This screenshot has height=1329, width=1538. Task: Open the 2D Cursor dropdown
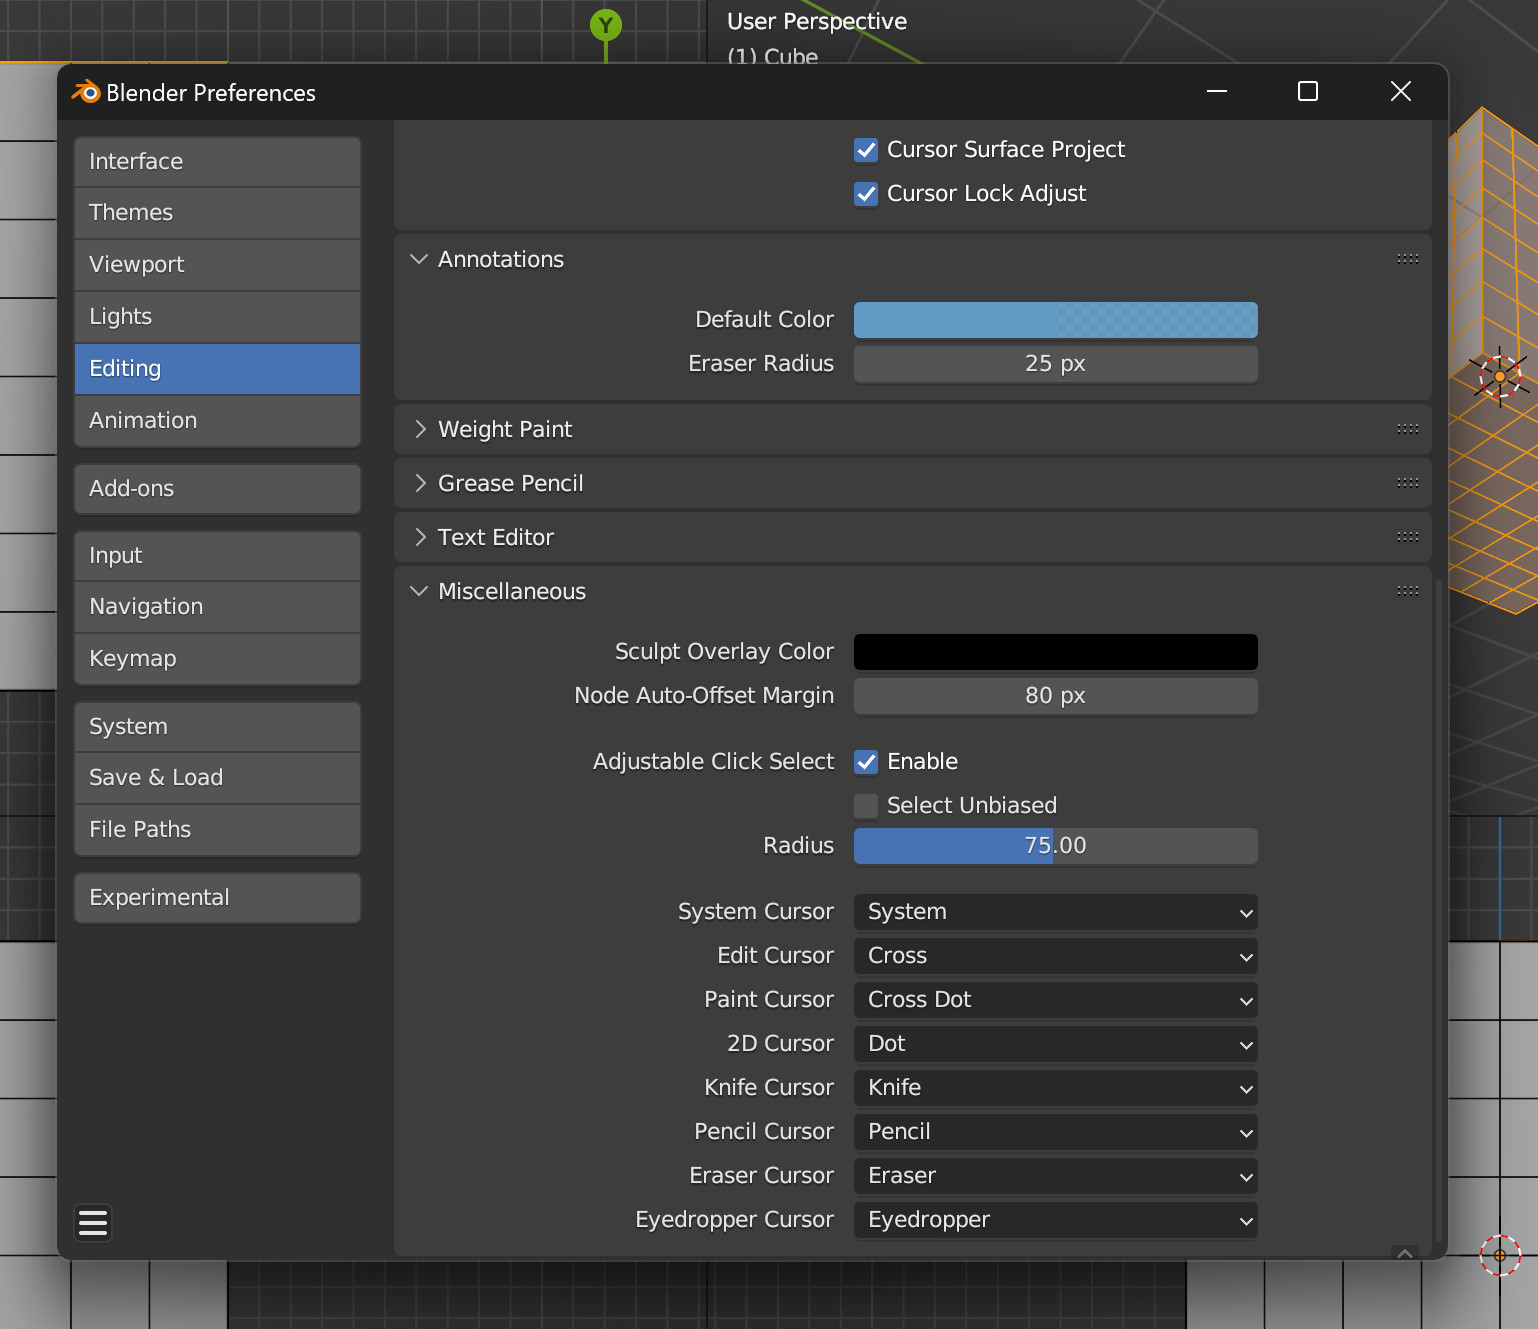(x=1056, y=1044)
